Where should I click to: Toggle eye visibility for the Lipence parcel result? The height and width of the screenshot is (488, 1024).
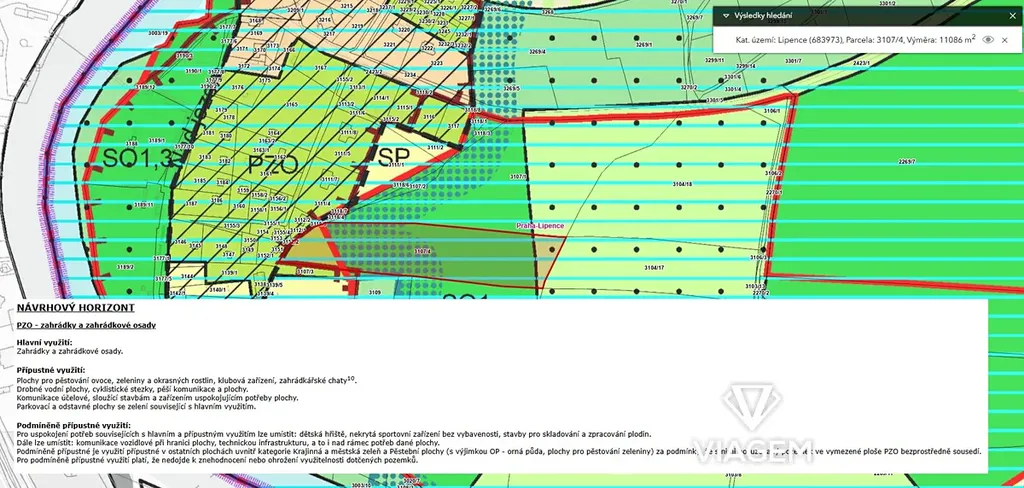click(987, 39)
